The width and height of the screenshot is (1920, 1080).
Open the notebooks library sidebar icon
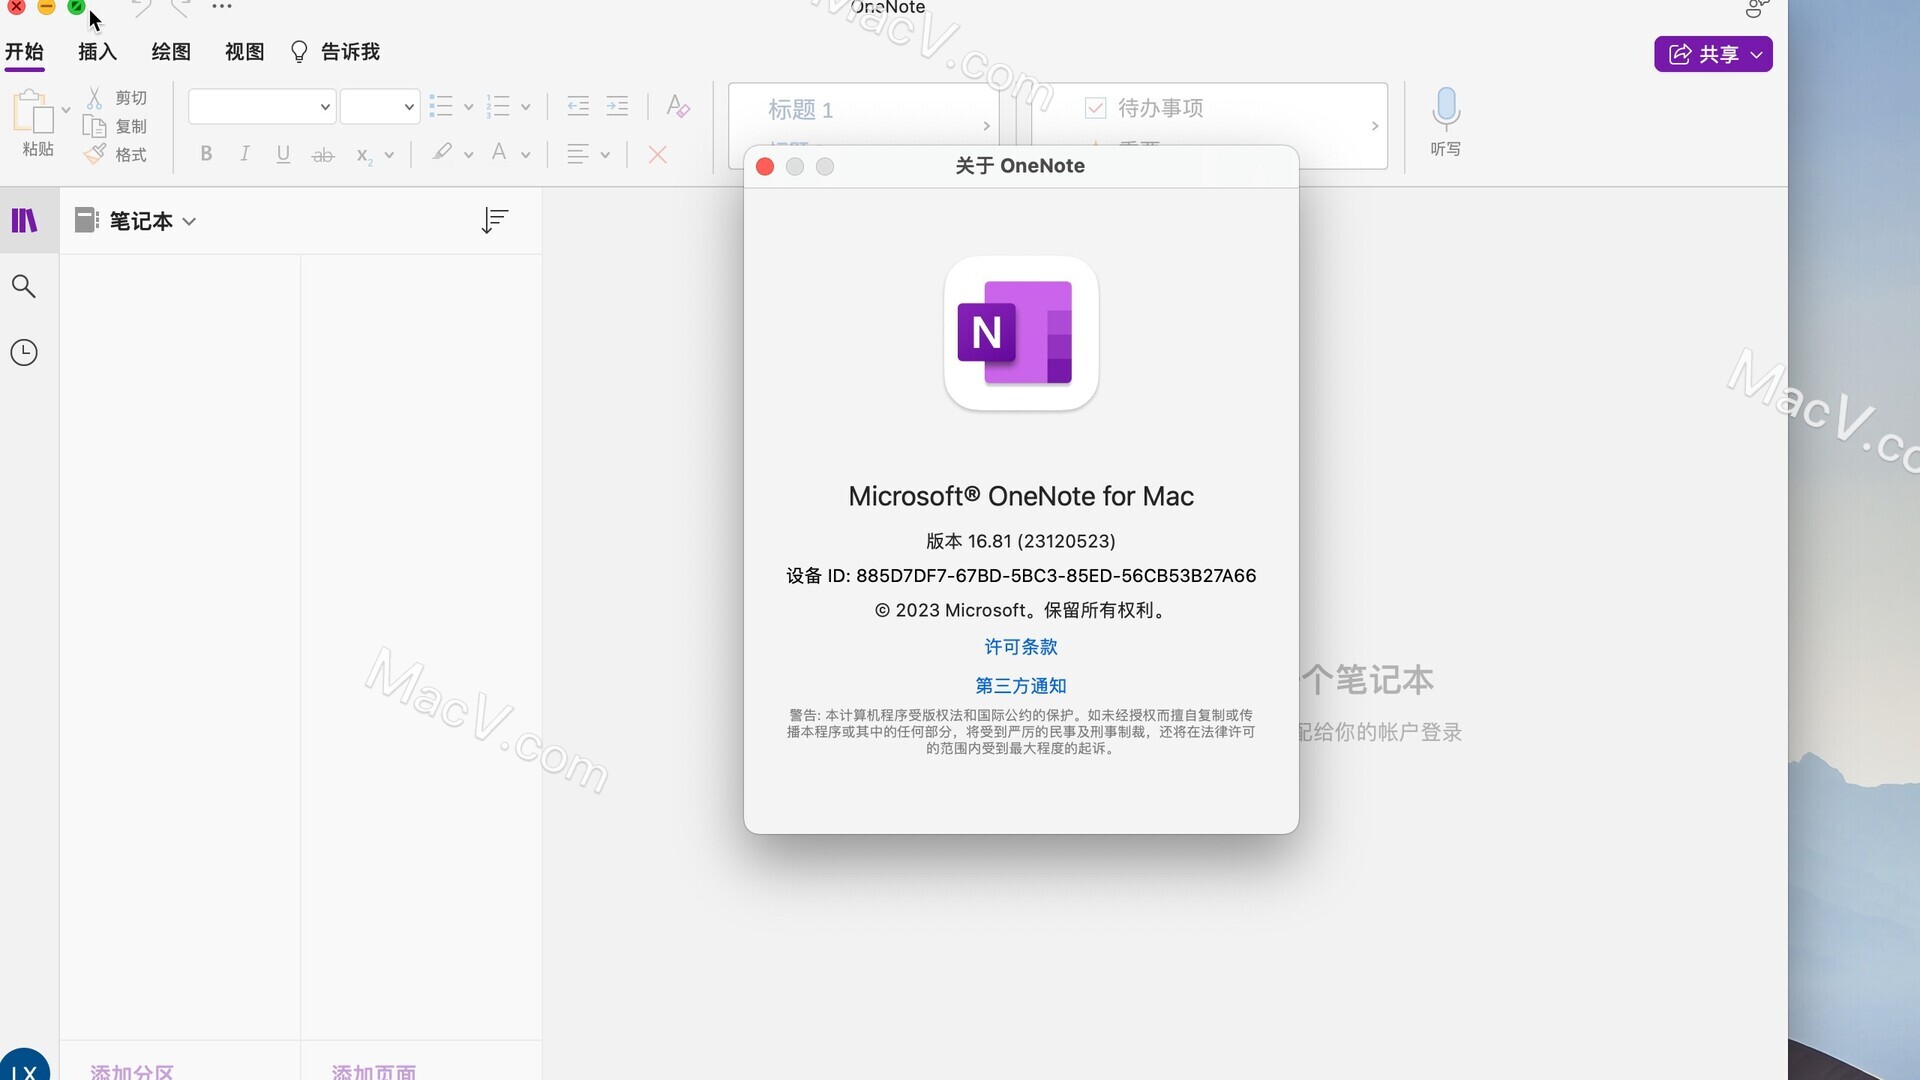[x=24, y=220]
